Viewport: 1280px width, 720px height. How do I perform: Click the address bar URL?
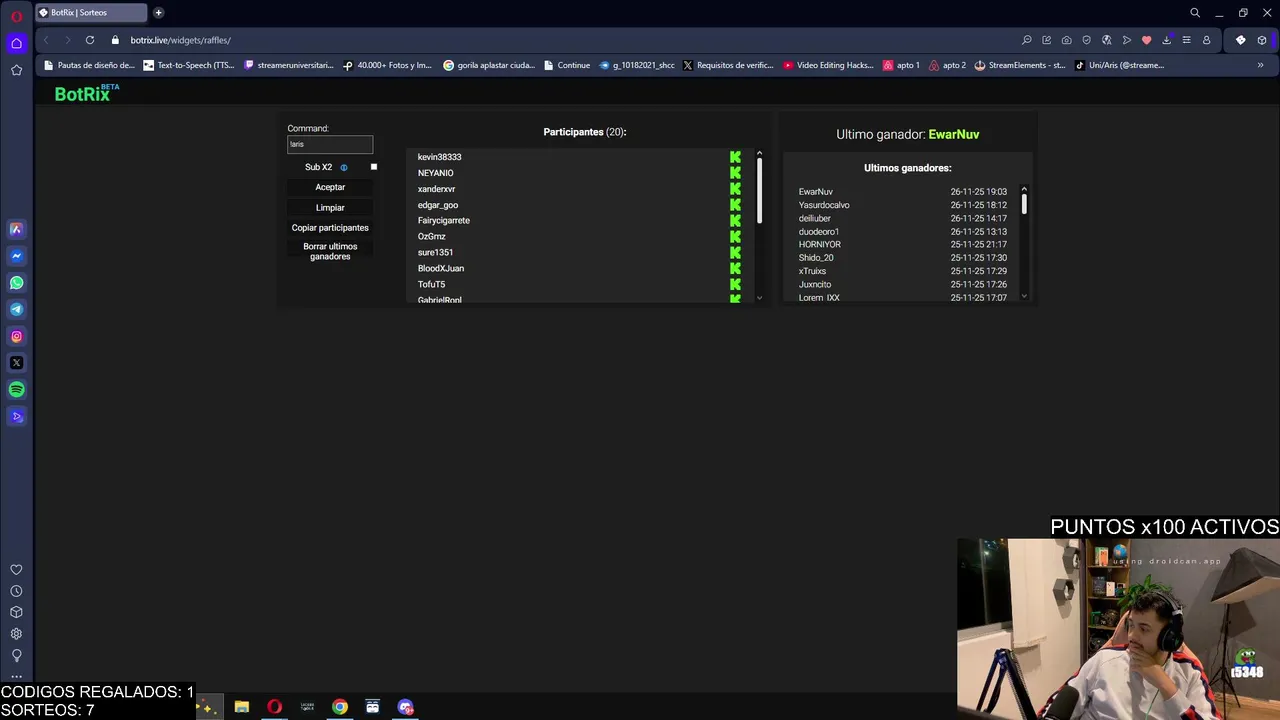click(x=181, y=40)
